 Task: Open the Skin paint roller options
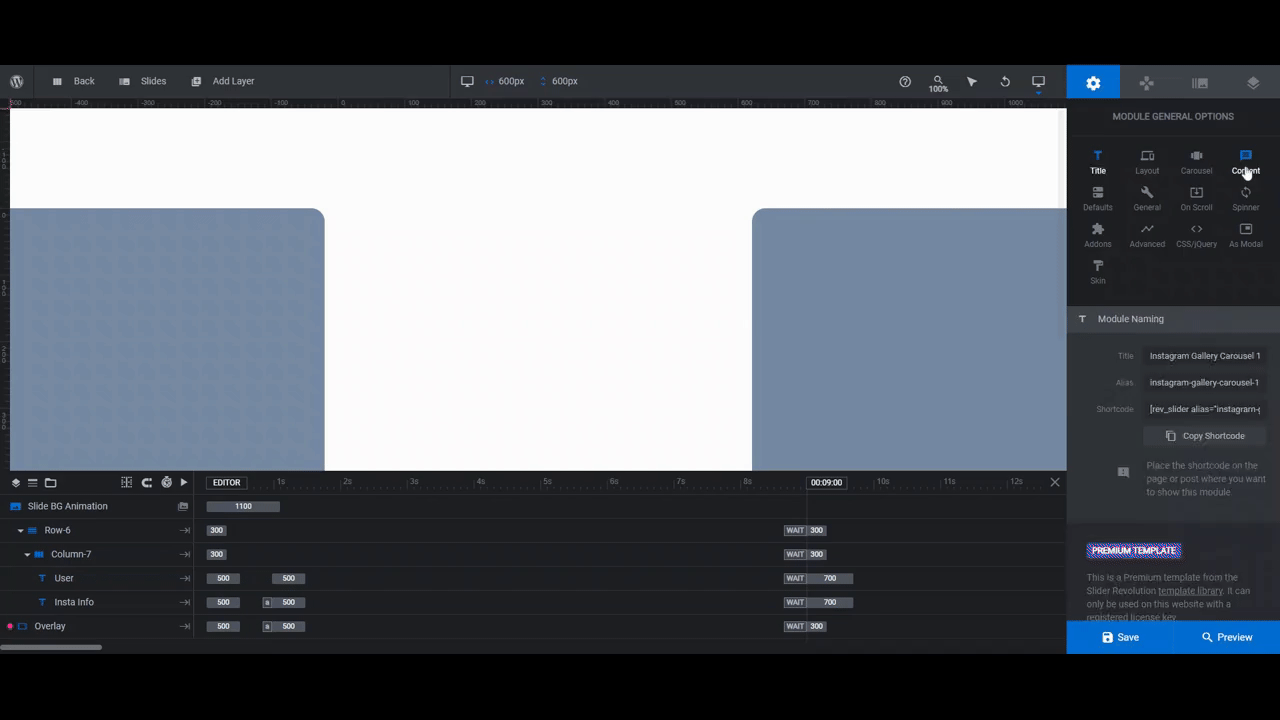point(1098,272)
